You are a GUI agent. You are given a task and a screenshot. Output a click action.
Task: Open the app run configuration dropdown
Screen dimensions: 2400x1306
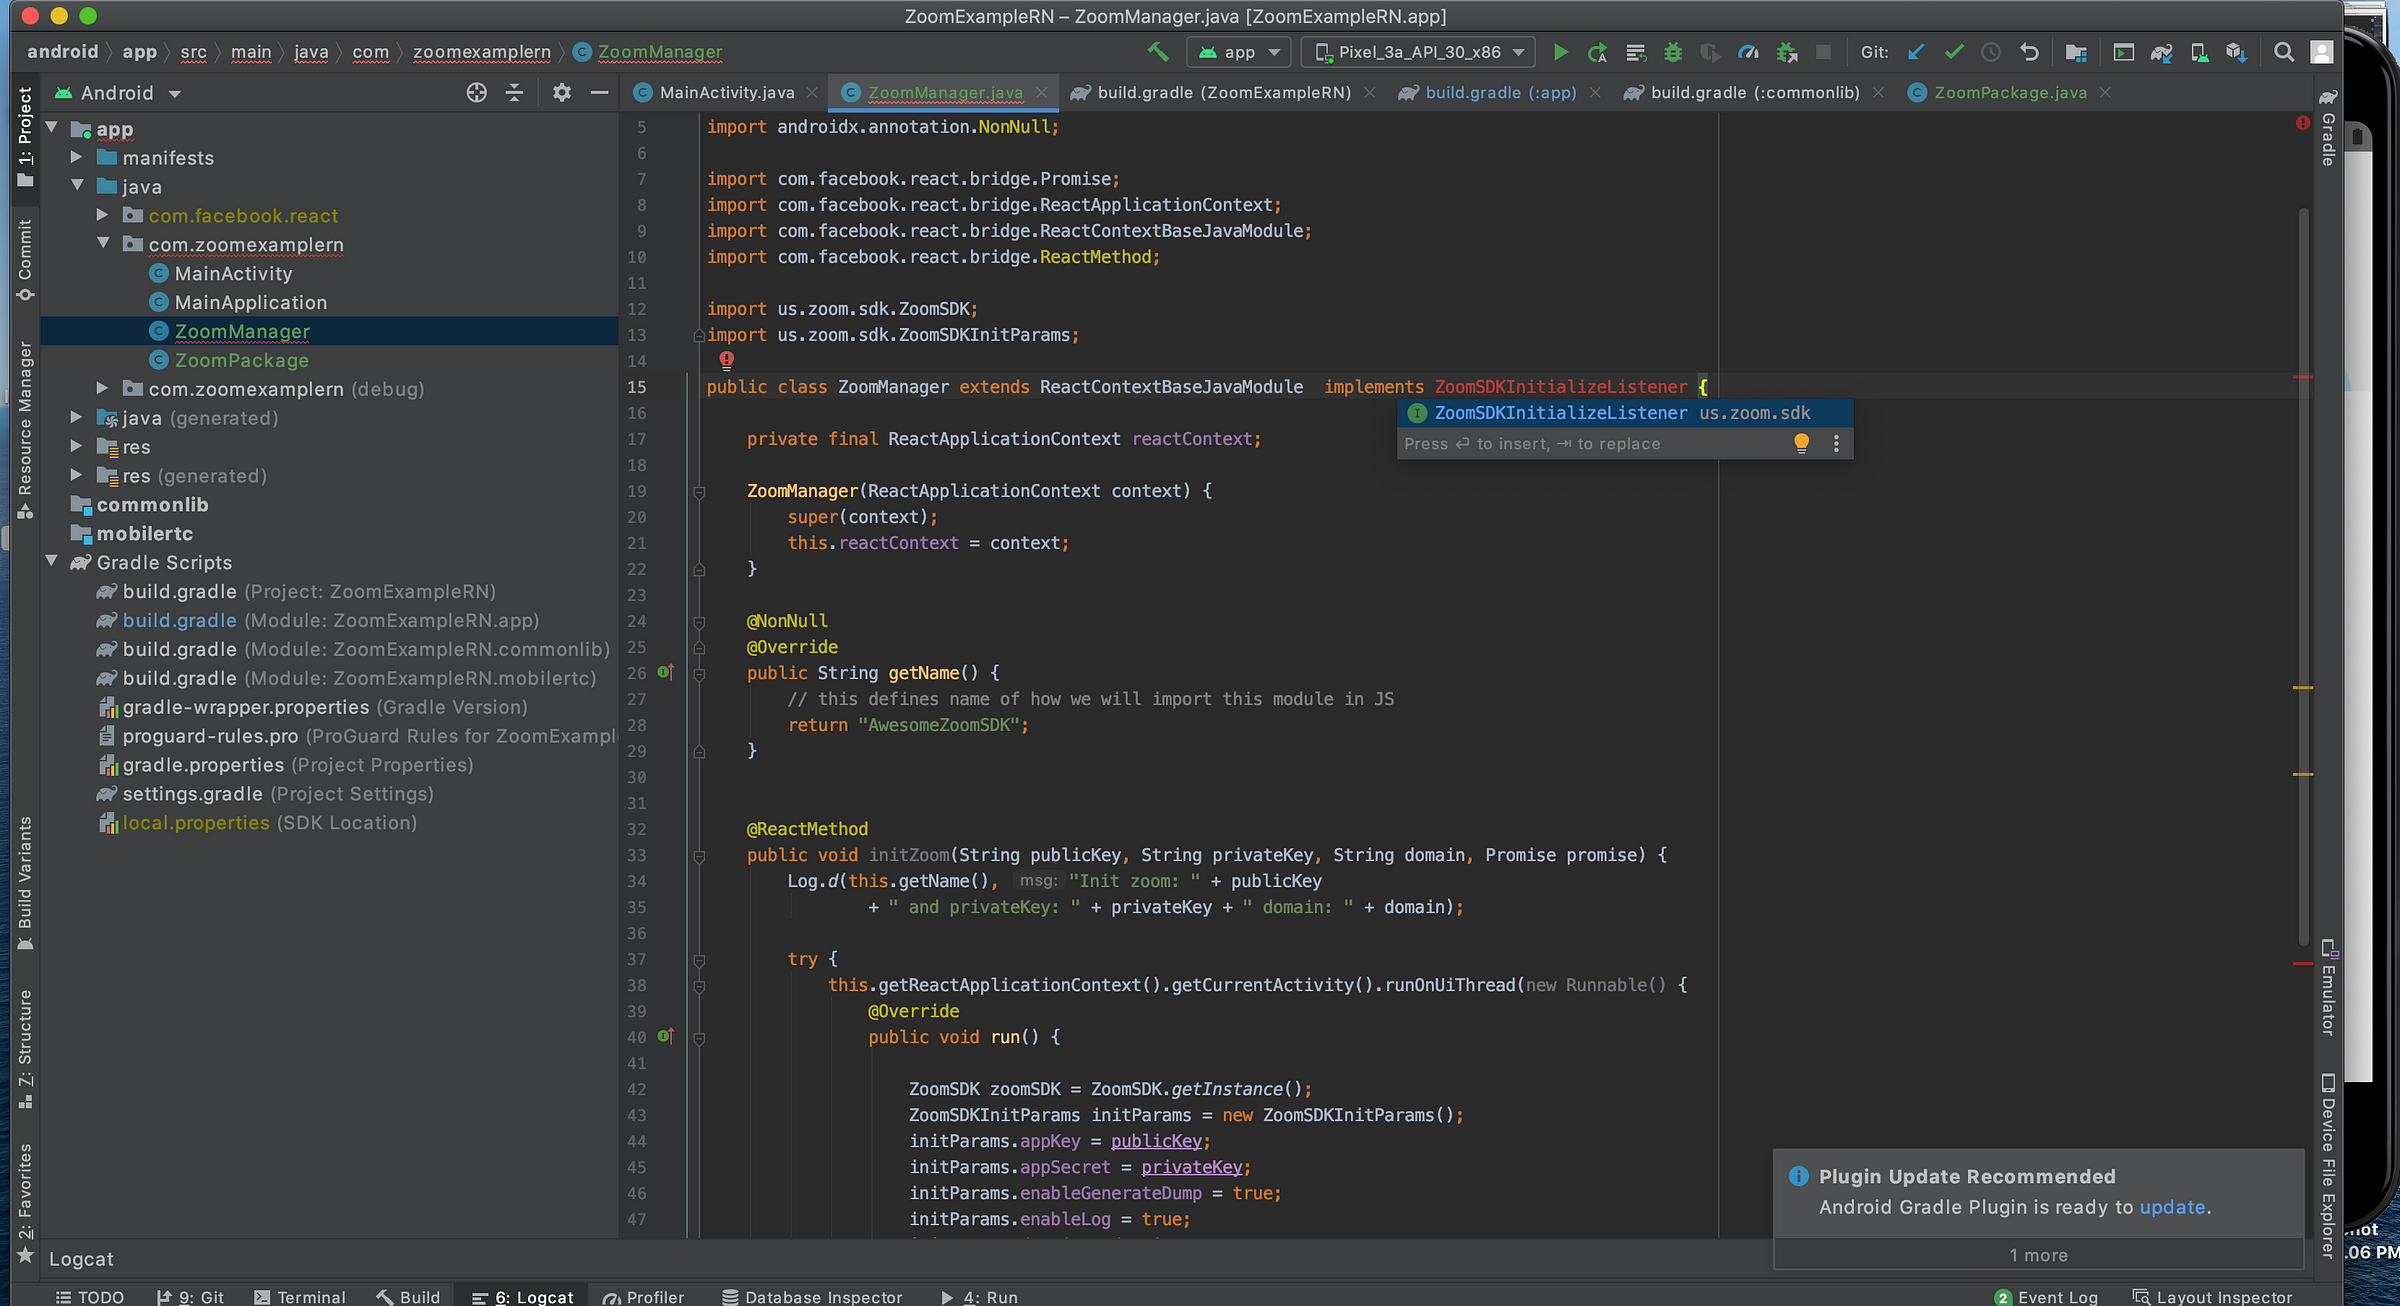coord(1239,52)
